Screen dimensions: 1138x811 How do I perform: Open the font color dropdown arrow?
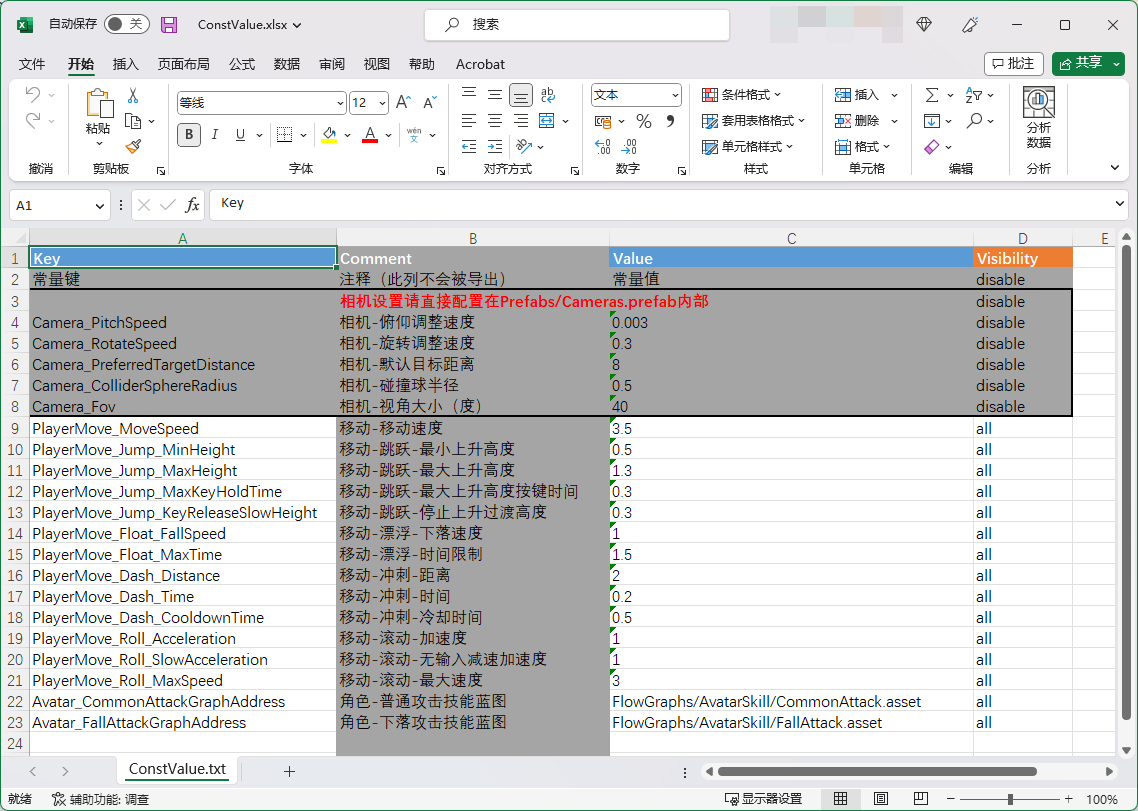[389, 136]
